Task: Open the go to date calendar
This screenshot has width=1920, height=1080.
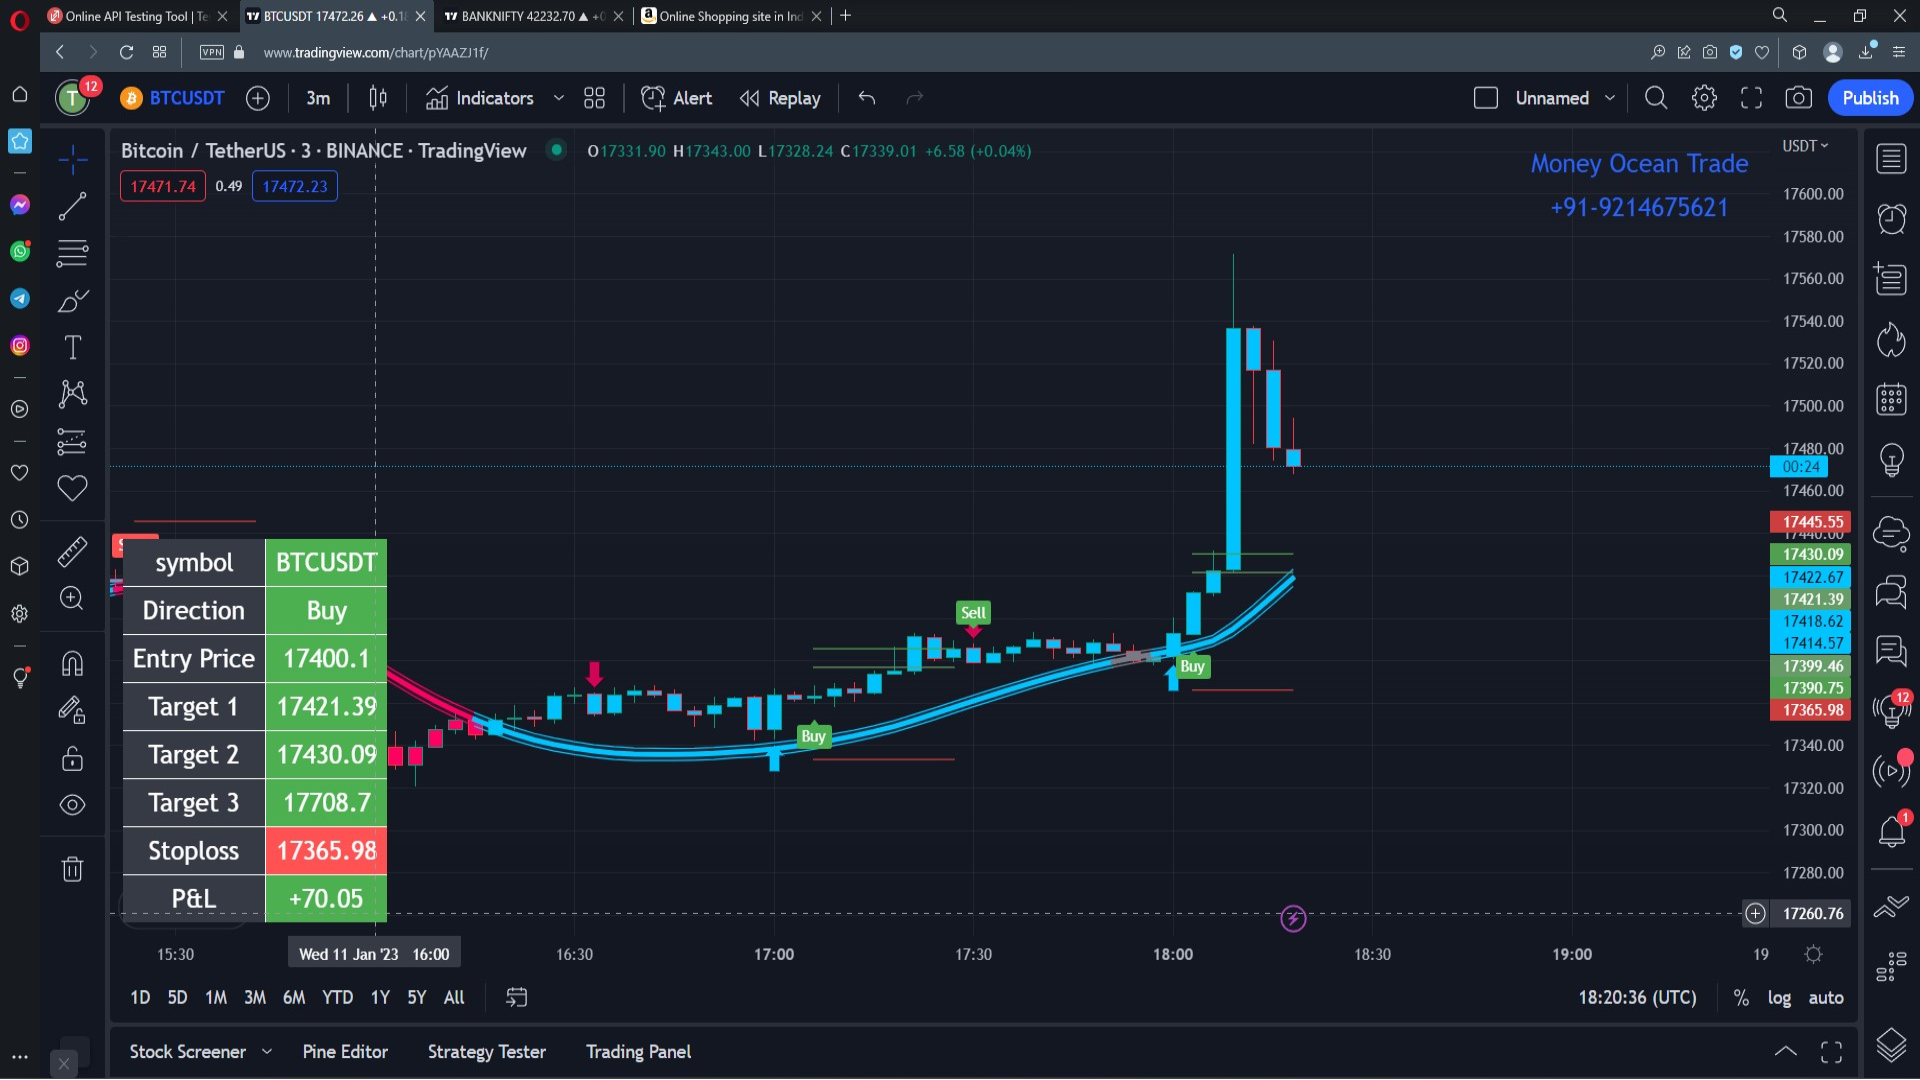Action: [x=516, y=998]
